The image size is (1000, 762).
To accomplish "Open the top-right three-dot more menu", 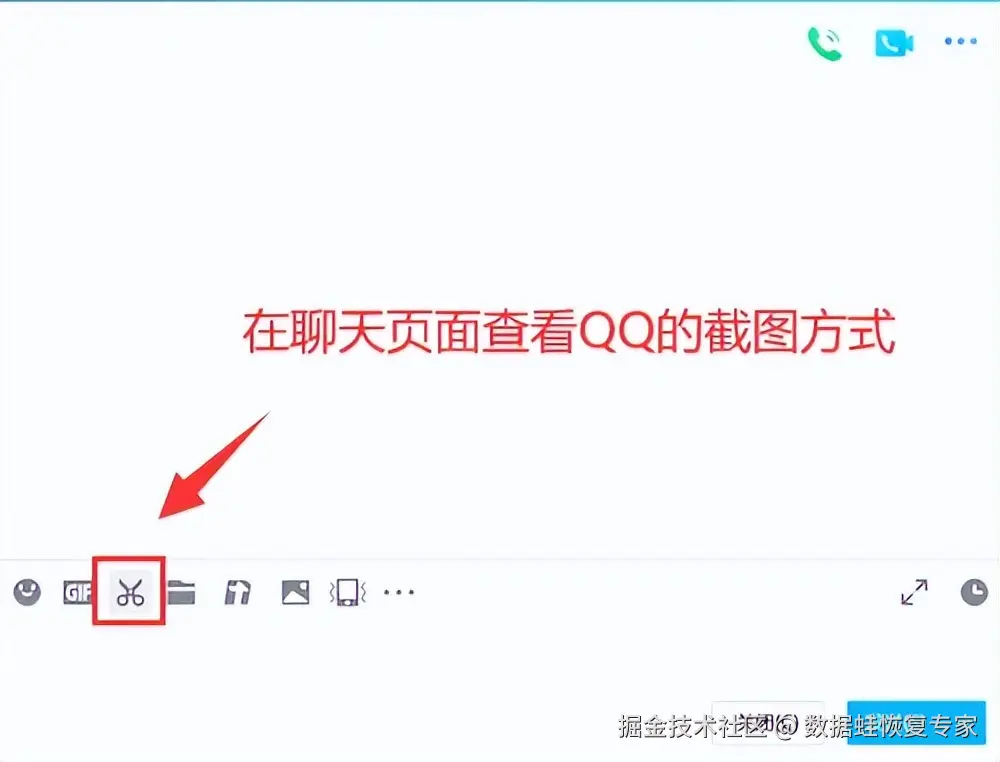I will [960, 41].
